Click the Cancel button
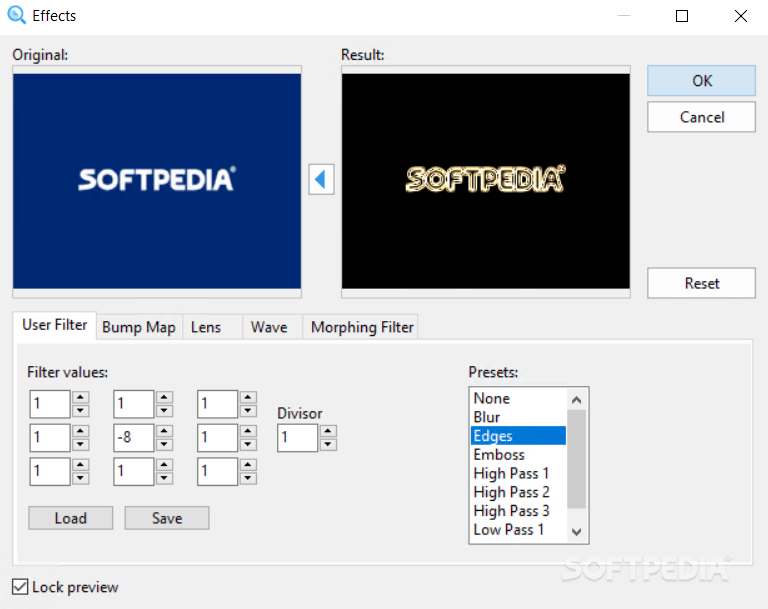The image size is (768, 609). coord(701,117)
